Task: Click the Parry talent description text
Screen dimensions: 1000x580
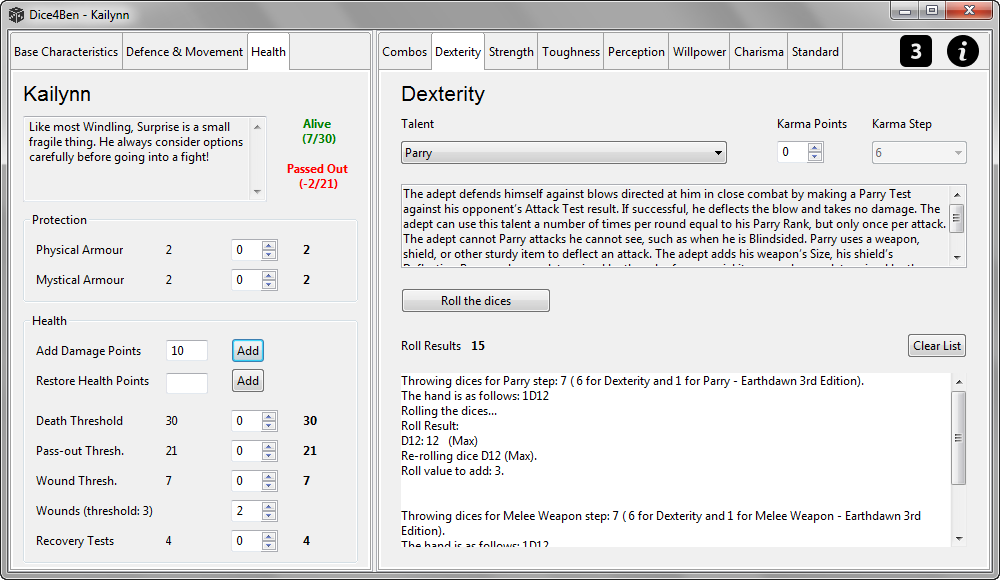Action: pos(675,225)
